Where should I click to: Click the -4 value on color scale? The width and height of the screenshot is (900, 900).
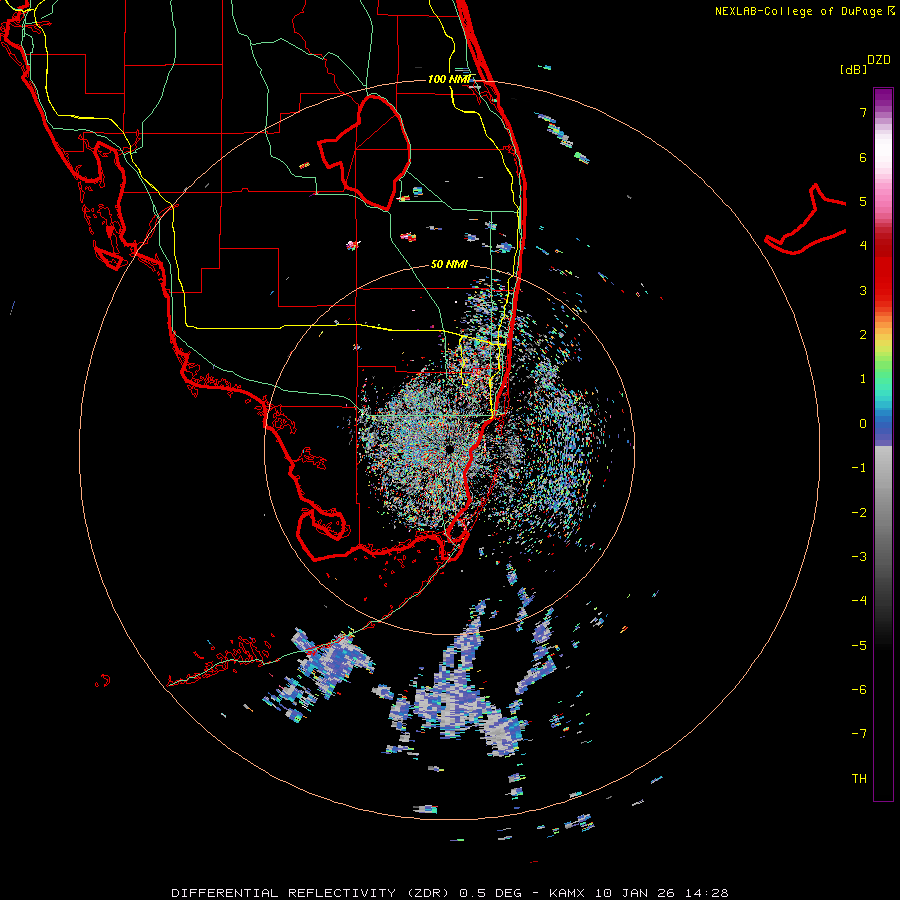(859, 601)
